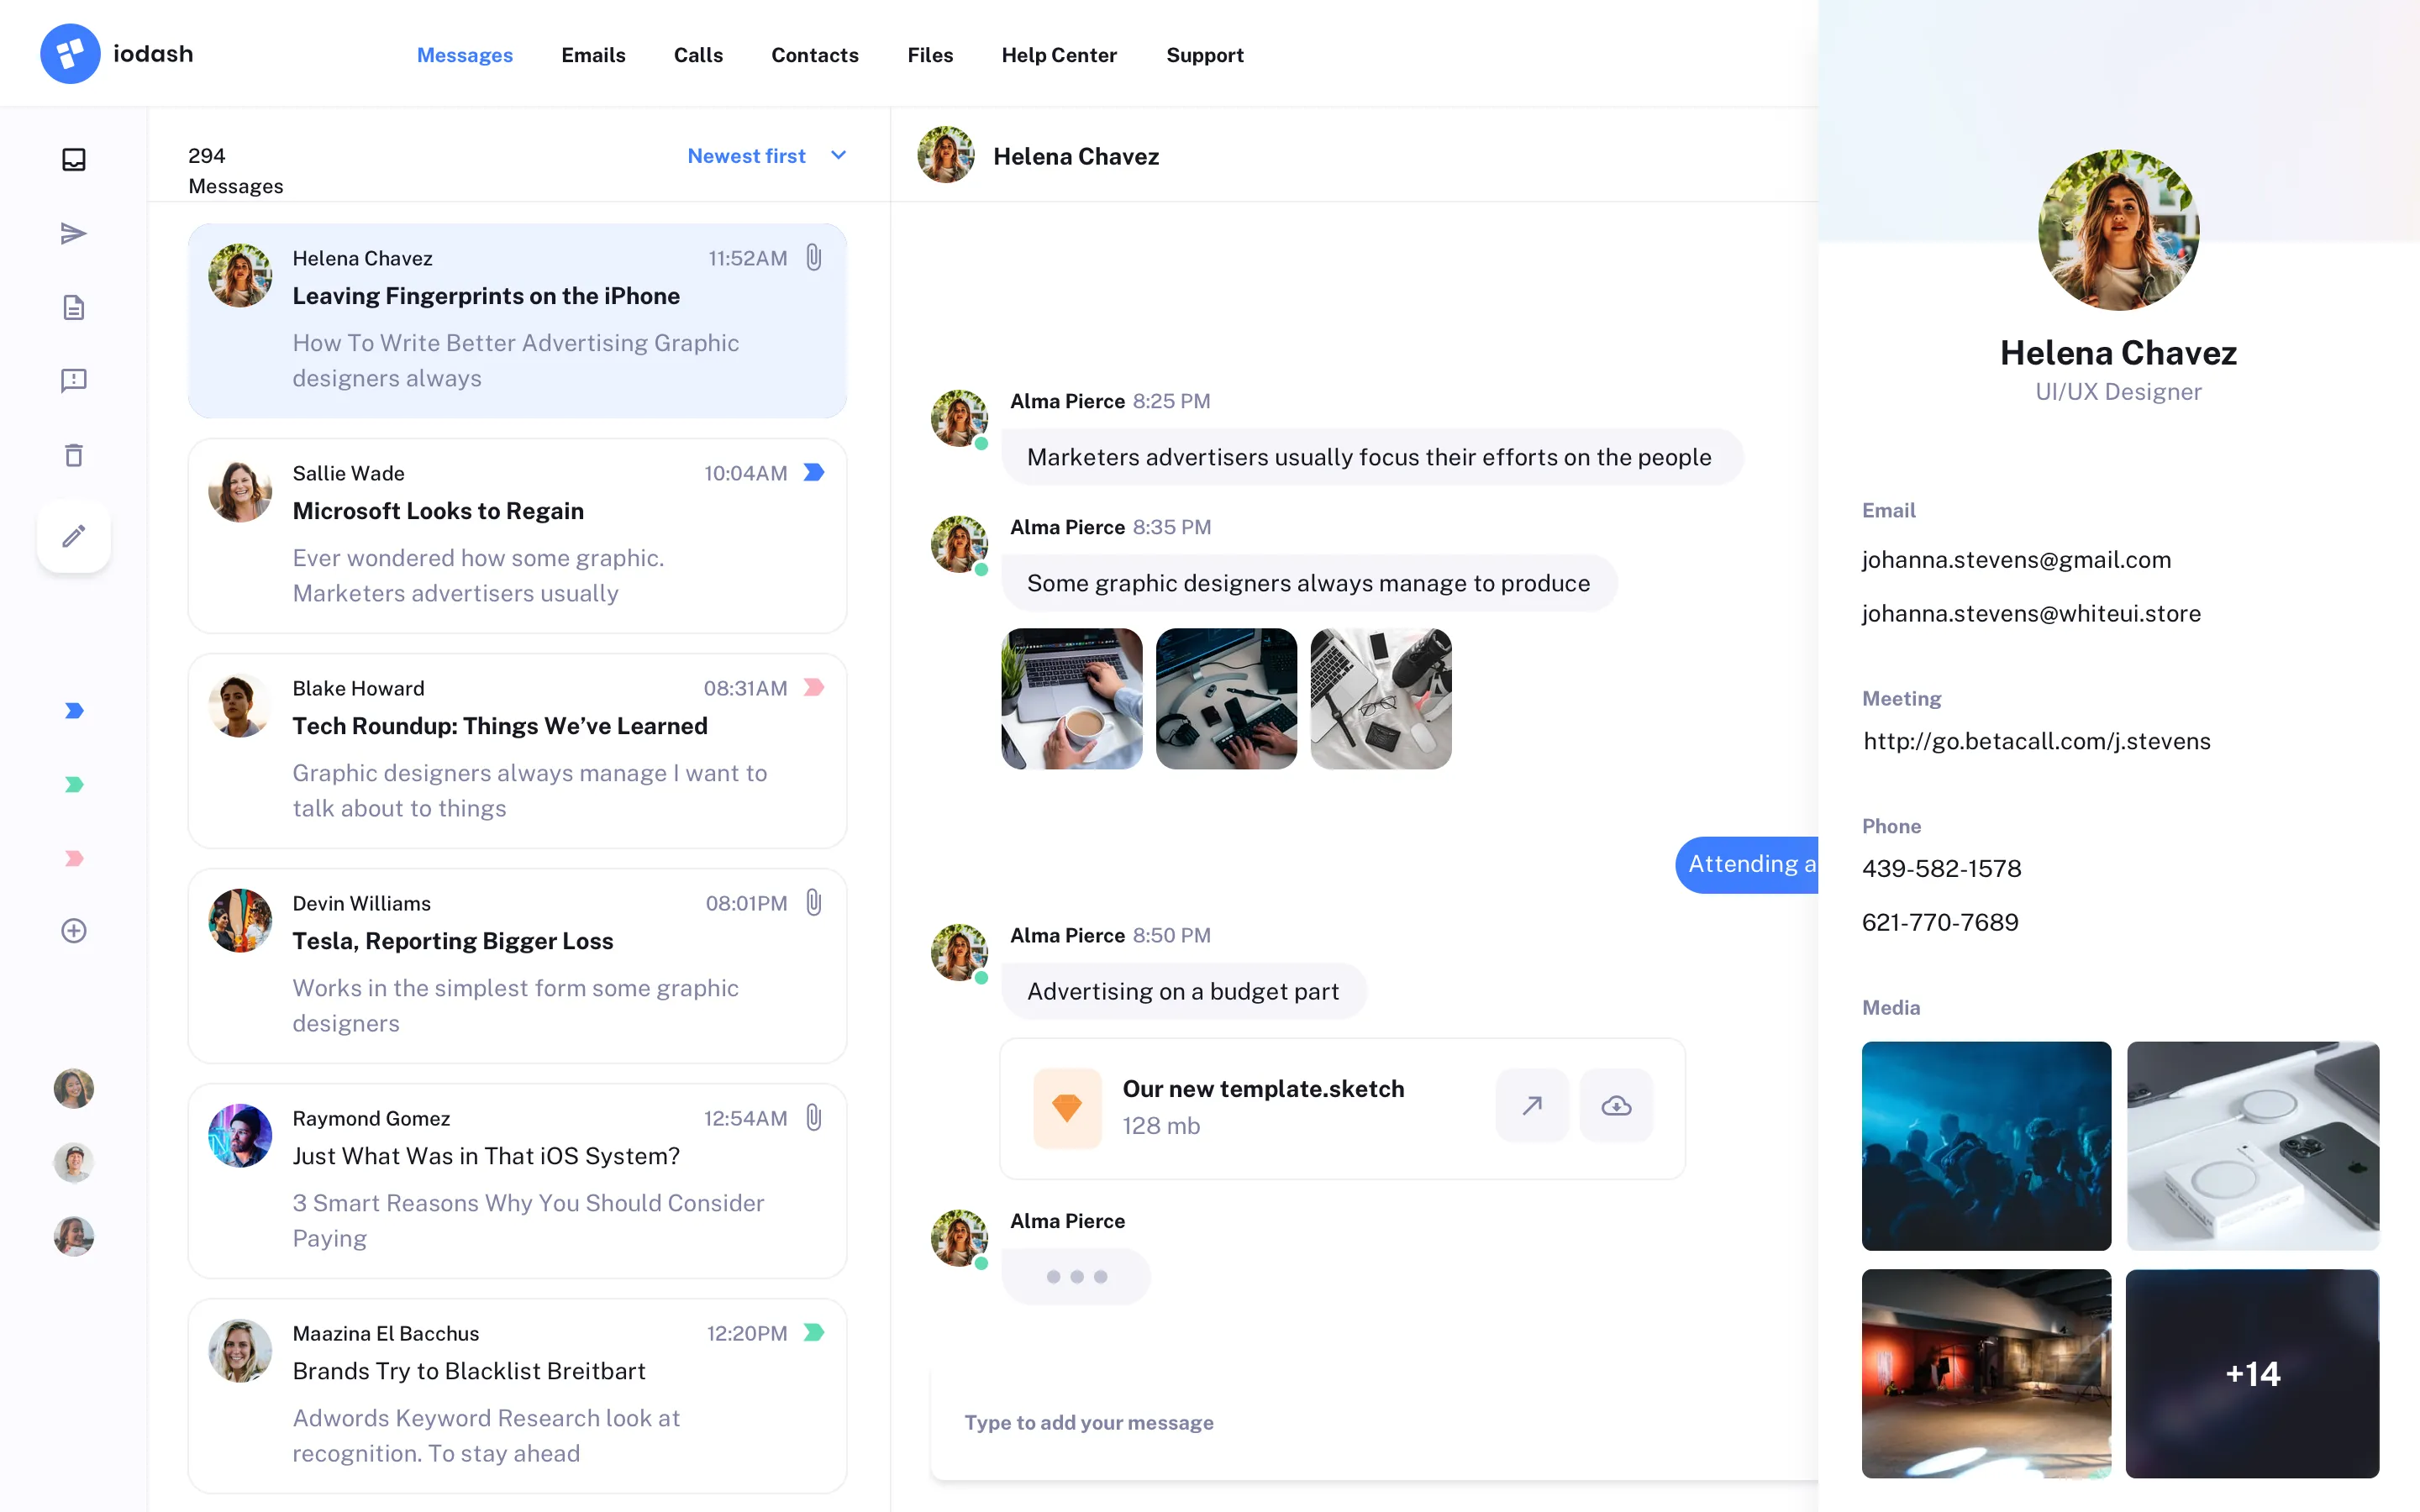The height and width of the screenshot is (1512, 2420).
Task: Toggle the blue tag filter
Action: click(73, 710)
